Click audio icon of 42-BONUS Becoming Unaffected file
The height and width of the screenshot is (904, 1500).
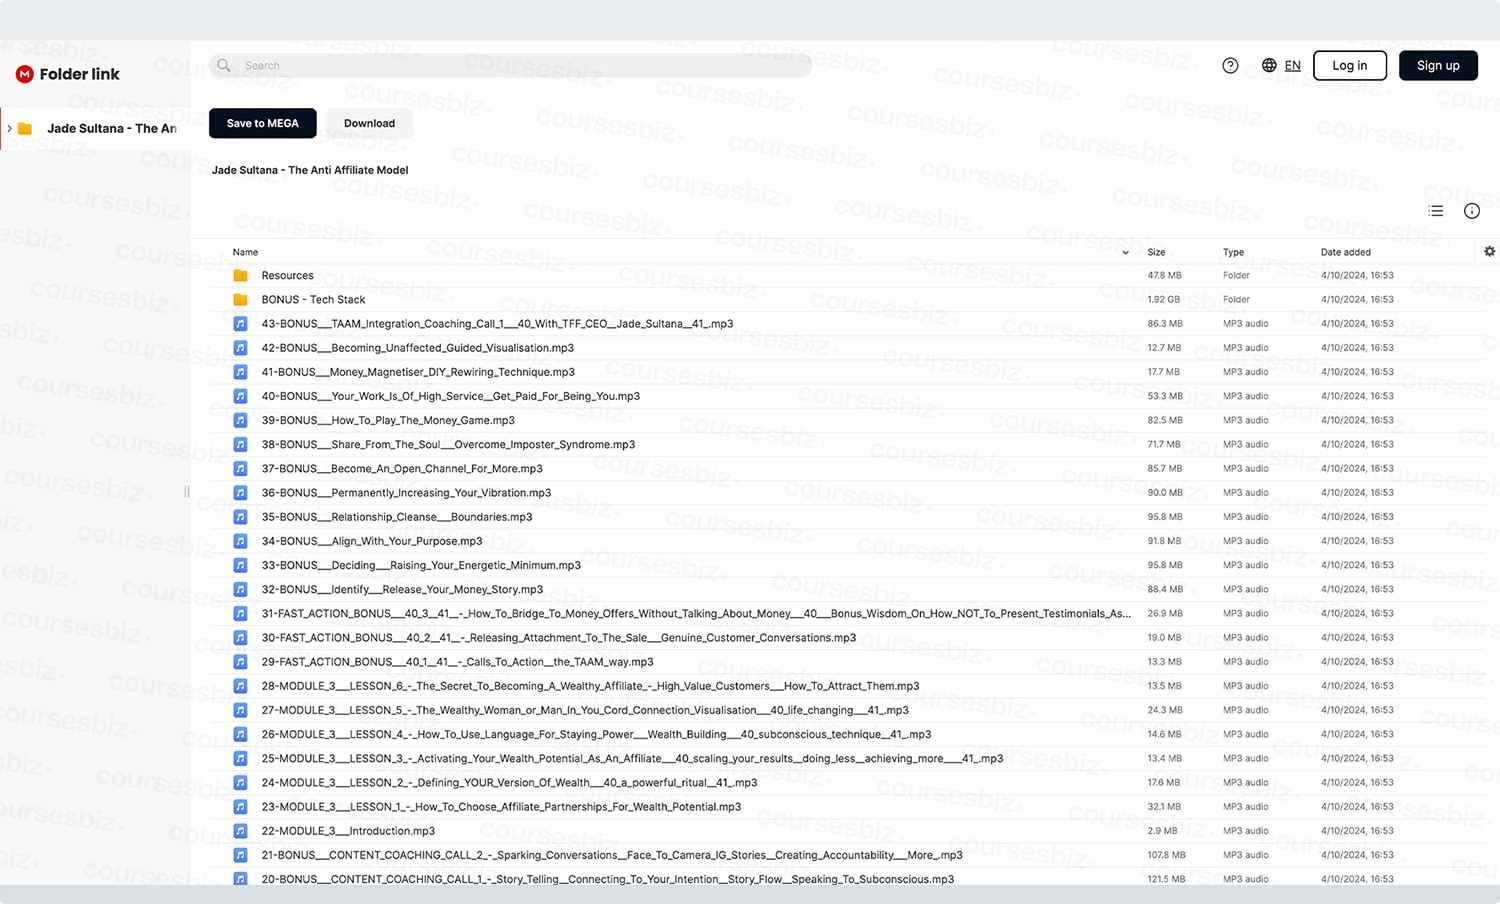(240, 348)
